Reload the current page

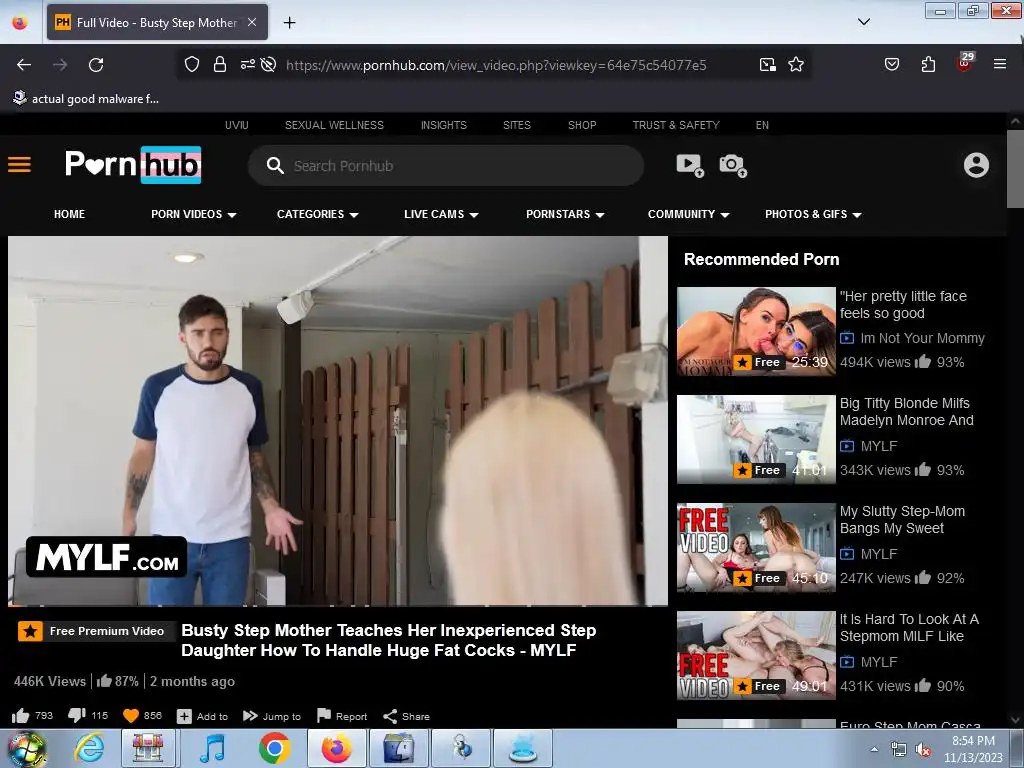pos(96,65)
